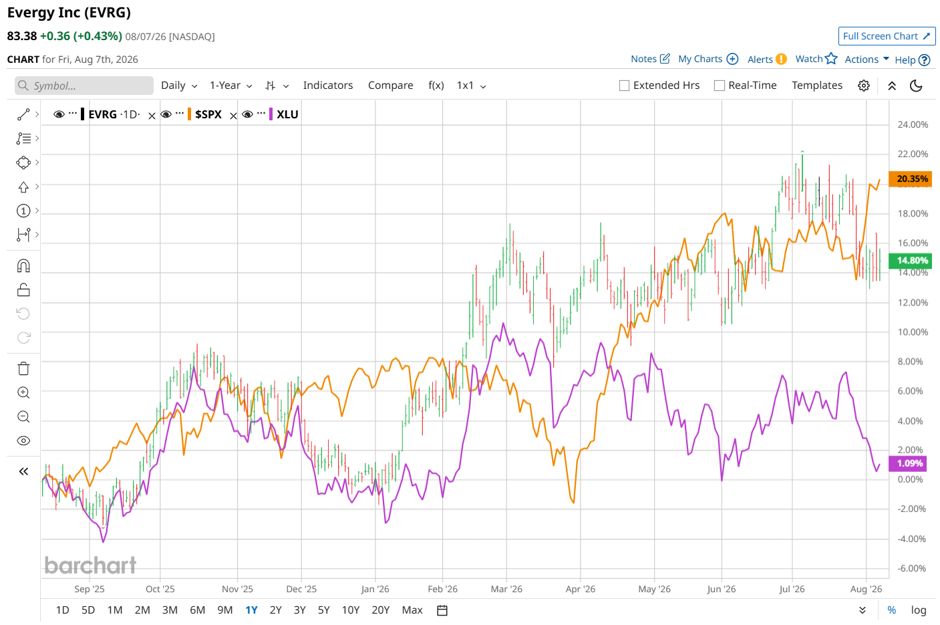The image size is (940, 625).
Task: Remove the $SPX comparison
Action: [233, 116]
